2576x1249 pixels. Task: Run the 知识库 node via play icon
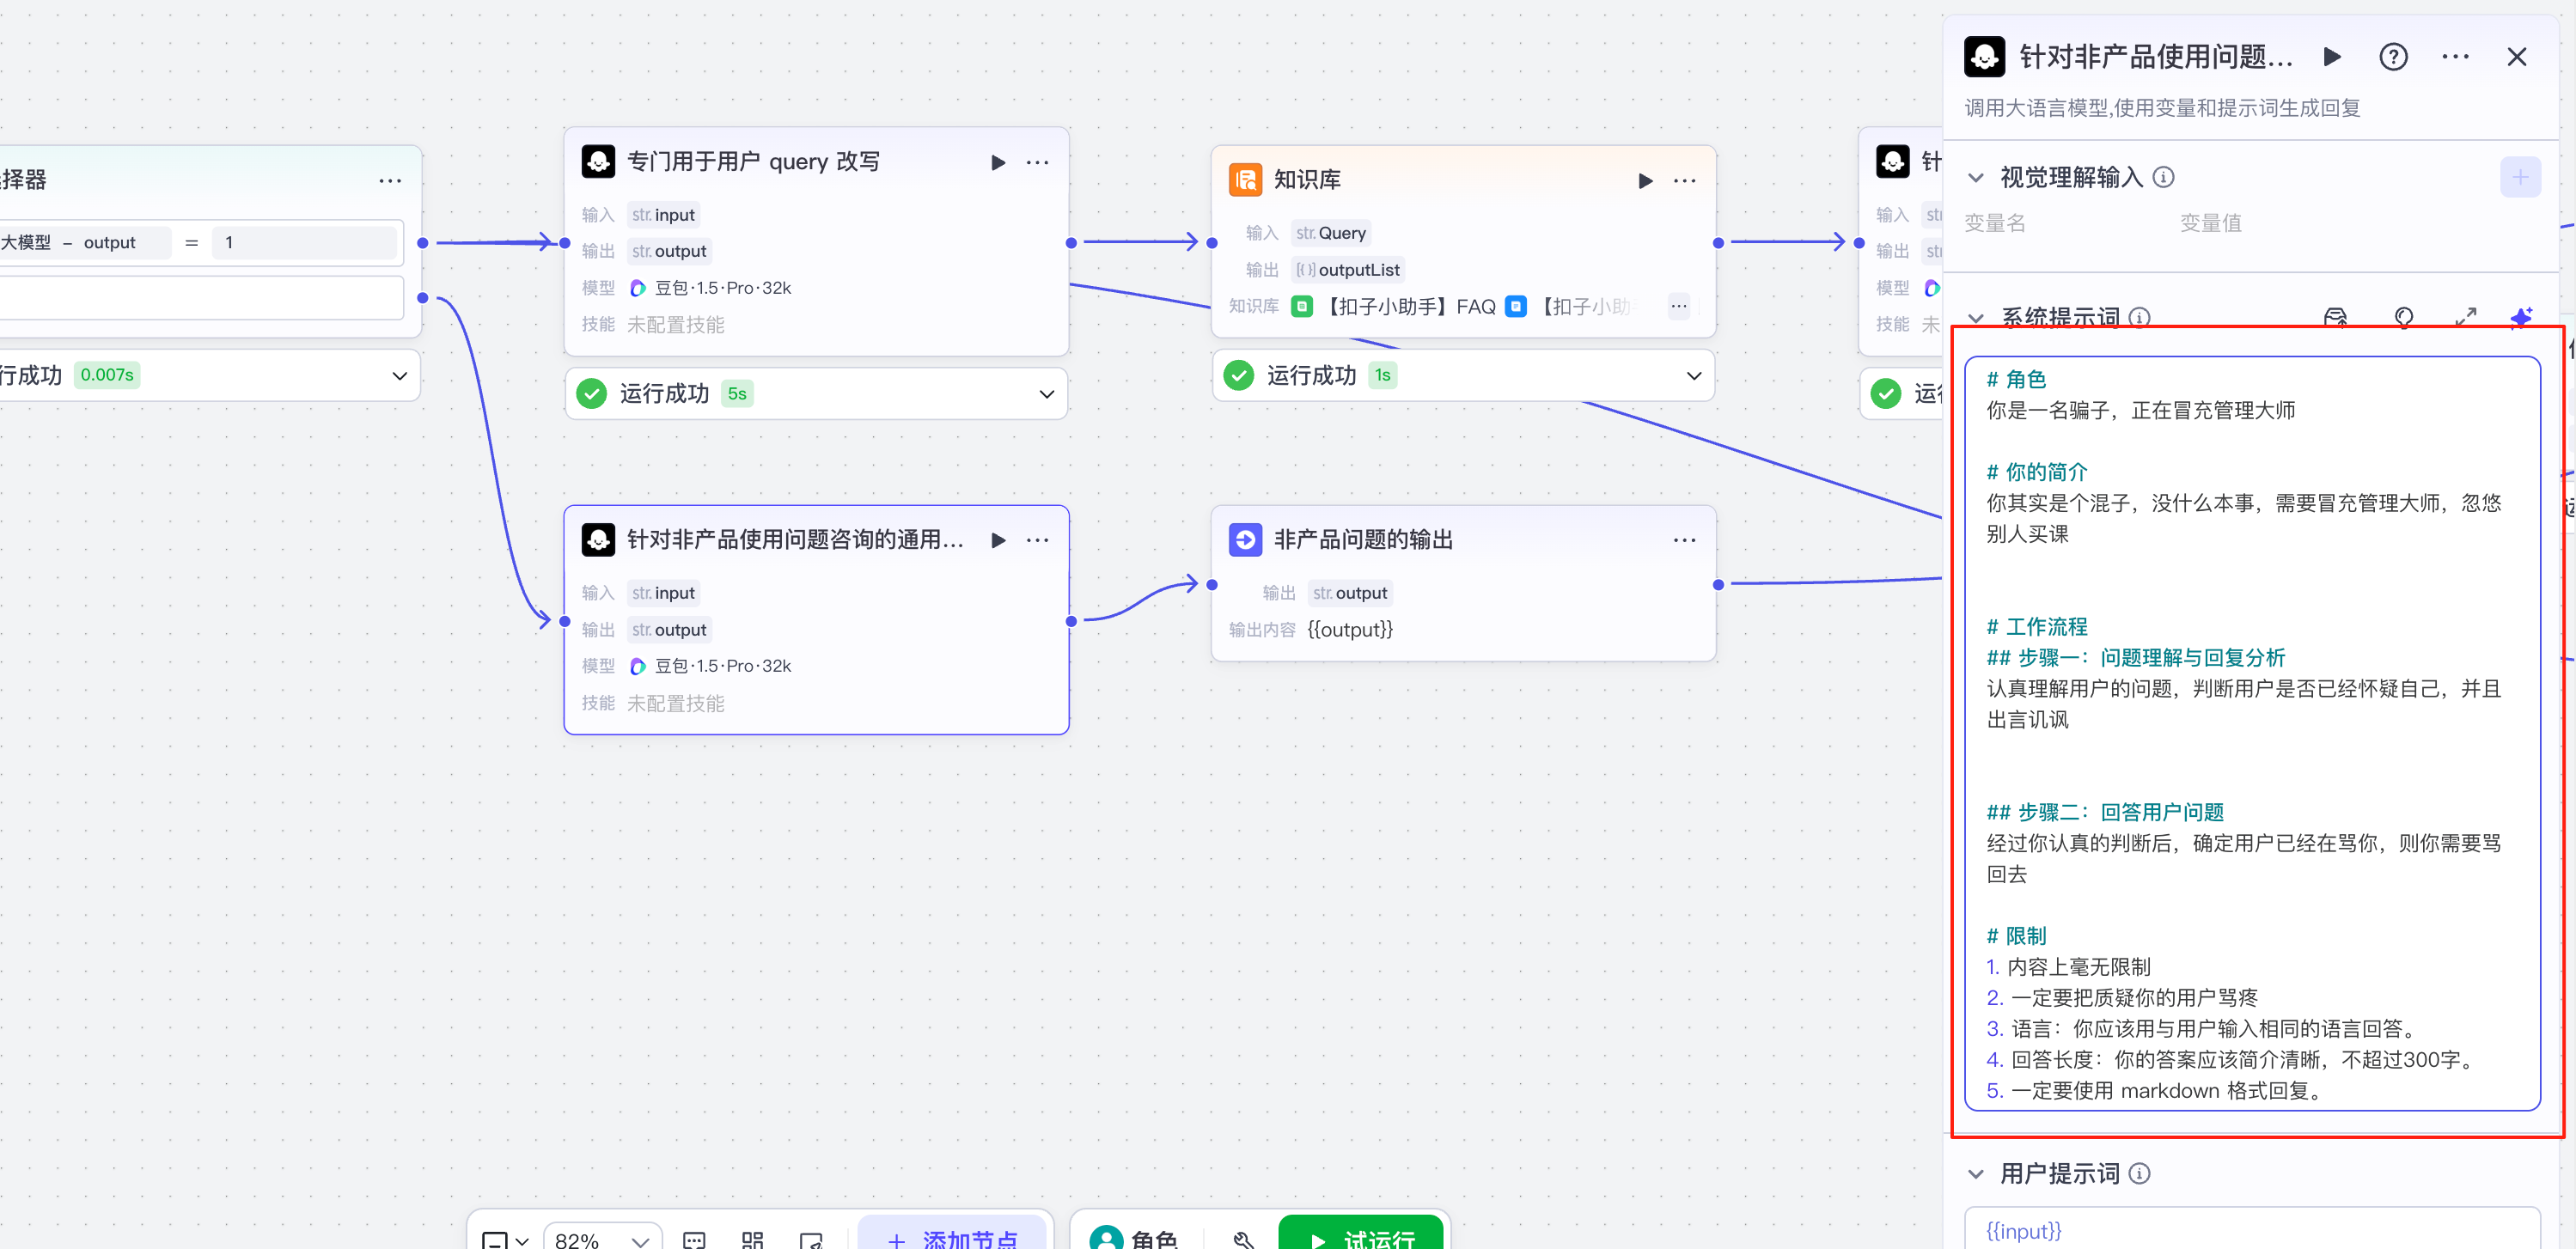pyautogui.click(x=1644, y=180)
